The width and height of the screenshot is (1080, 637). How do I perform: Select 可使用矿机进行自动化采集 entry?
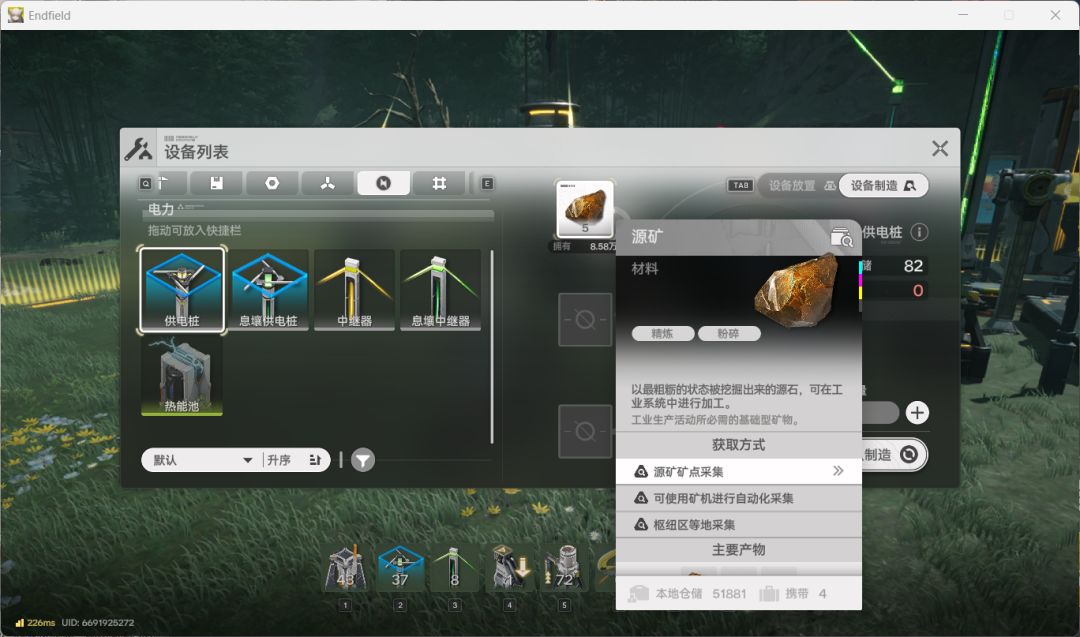point(738,499)
